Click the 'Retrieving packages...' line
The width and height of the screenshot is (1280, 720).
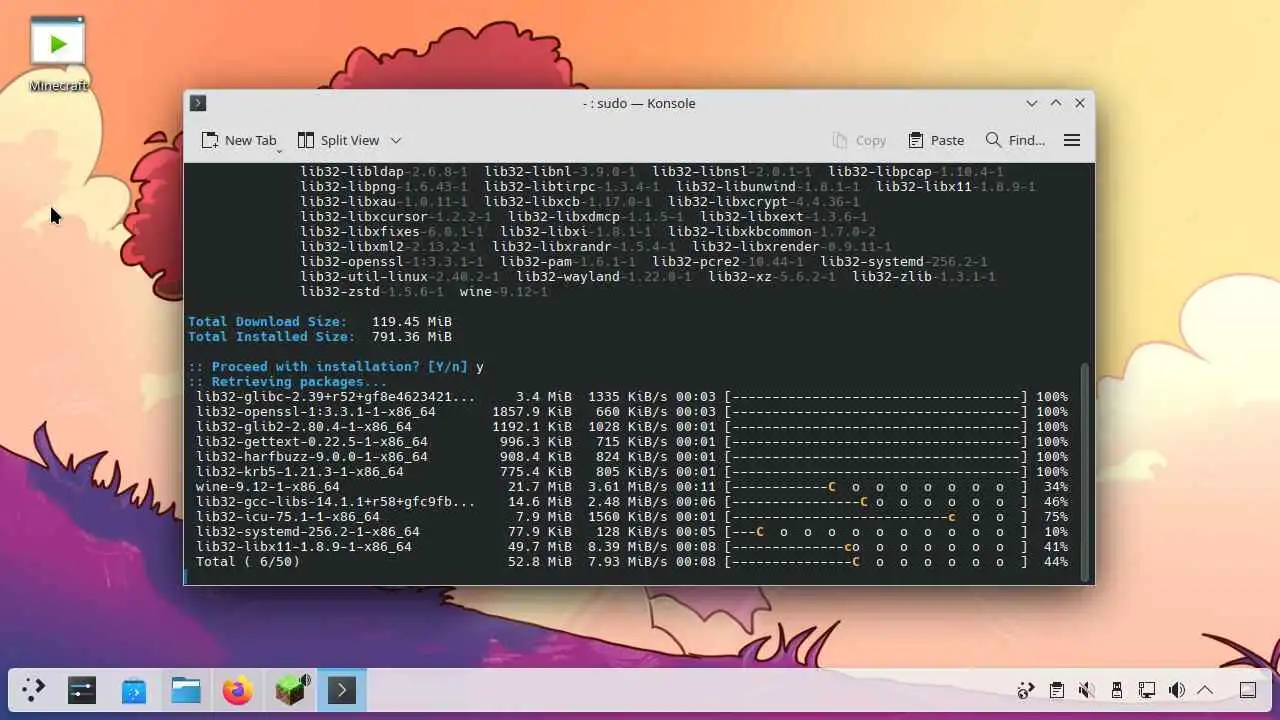point(288,382)
